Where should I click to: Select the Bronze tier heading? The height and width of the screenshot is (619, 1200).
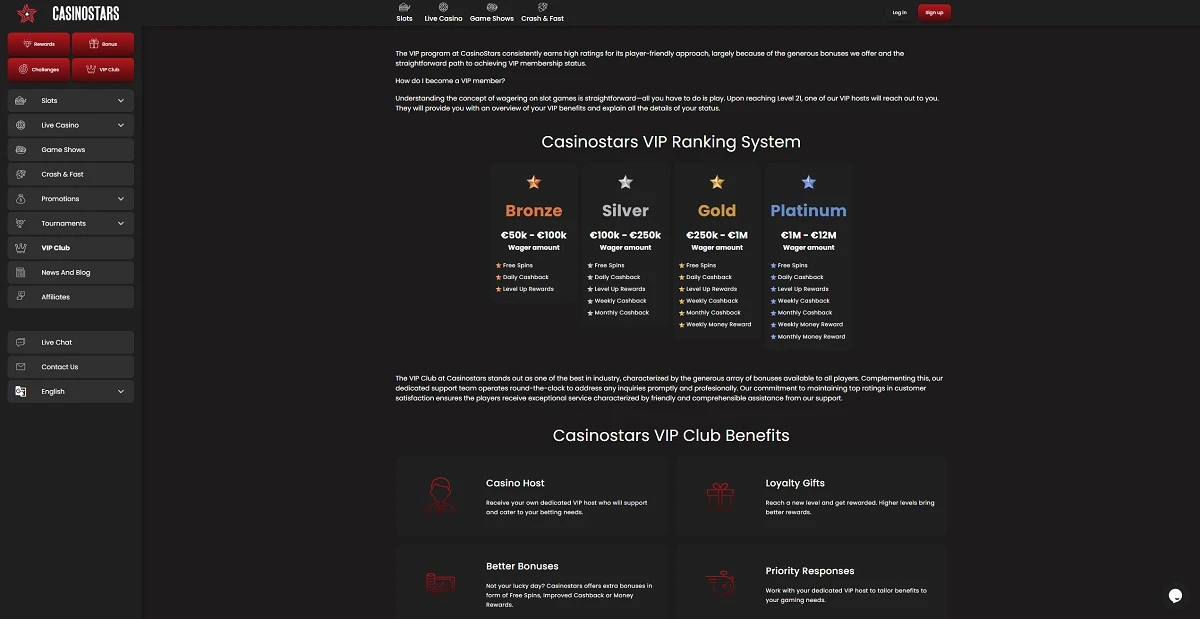(x=534, y=211)
